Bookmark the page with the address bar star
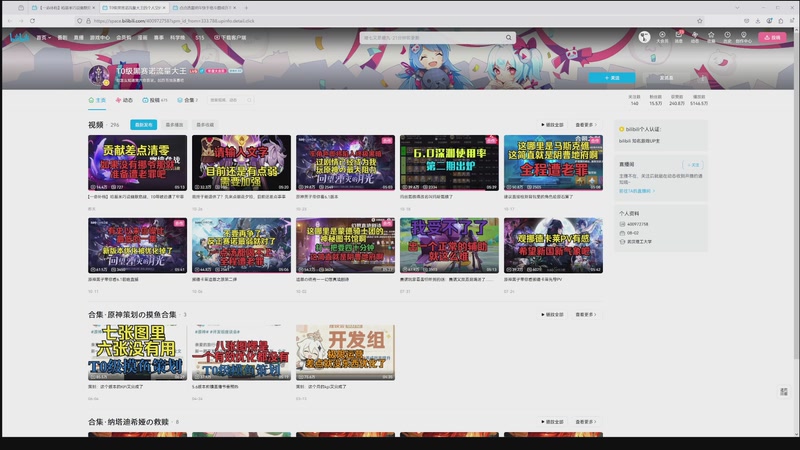The height and width of the screenshot is (450, 800). click(699, 21)
